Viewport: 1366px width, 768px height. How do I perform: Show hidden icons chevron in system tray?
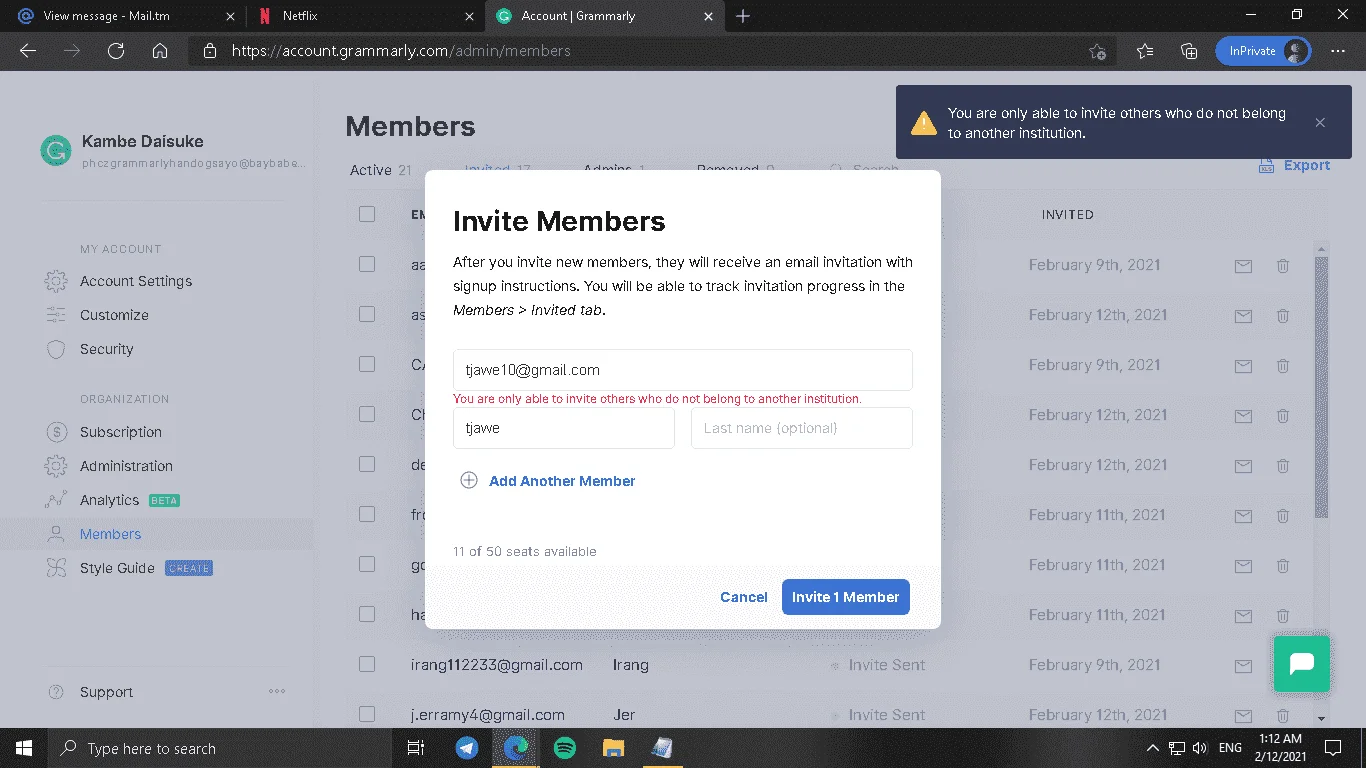(1152, 748)
